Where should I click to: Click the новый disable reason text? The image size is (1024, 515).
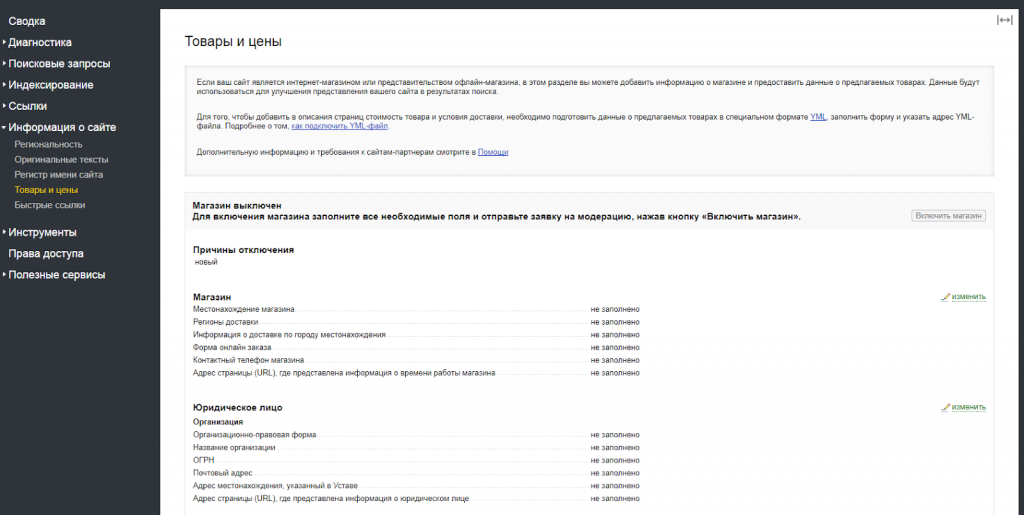(206, 262)
